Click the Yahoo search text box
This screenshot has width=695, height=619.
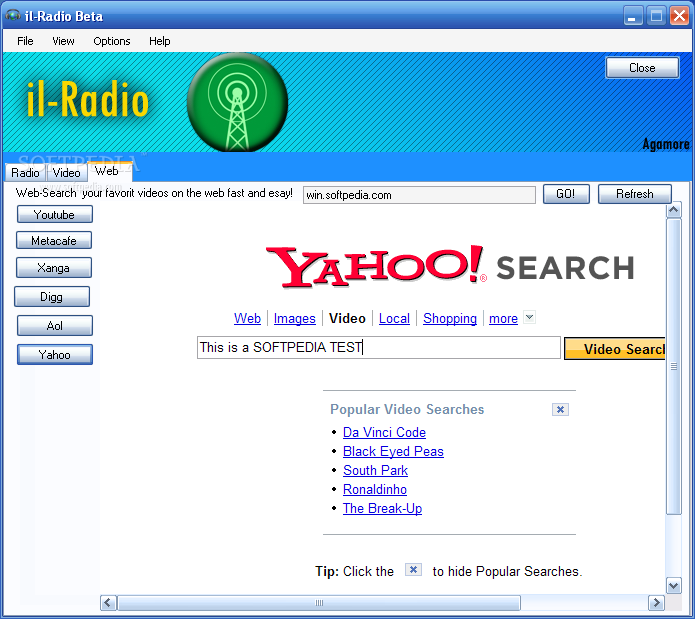point(379,347)
